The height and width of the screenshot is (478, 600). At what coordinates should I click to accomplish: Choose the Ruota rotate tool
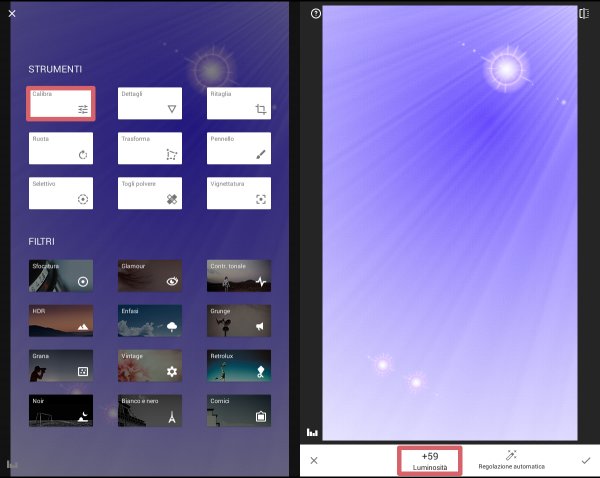pyautogui.click(x=60, y=148)
